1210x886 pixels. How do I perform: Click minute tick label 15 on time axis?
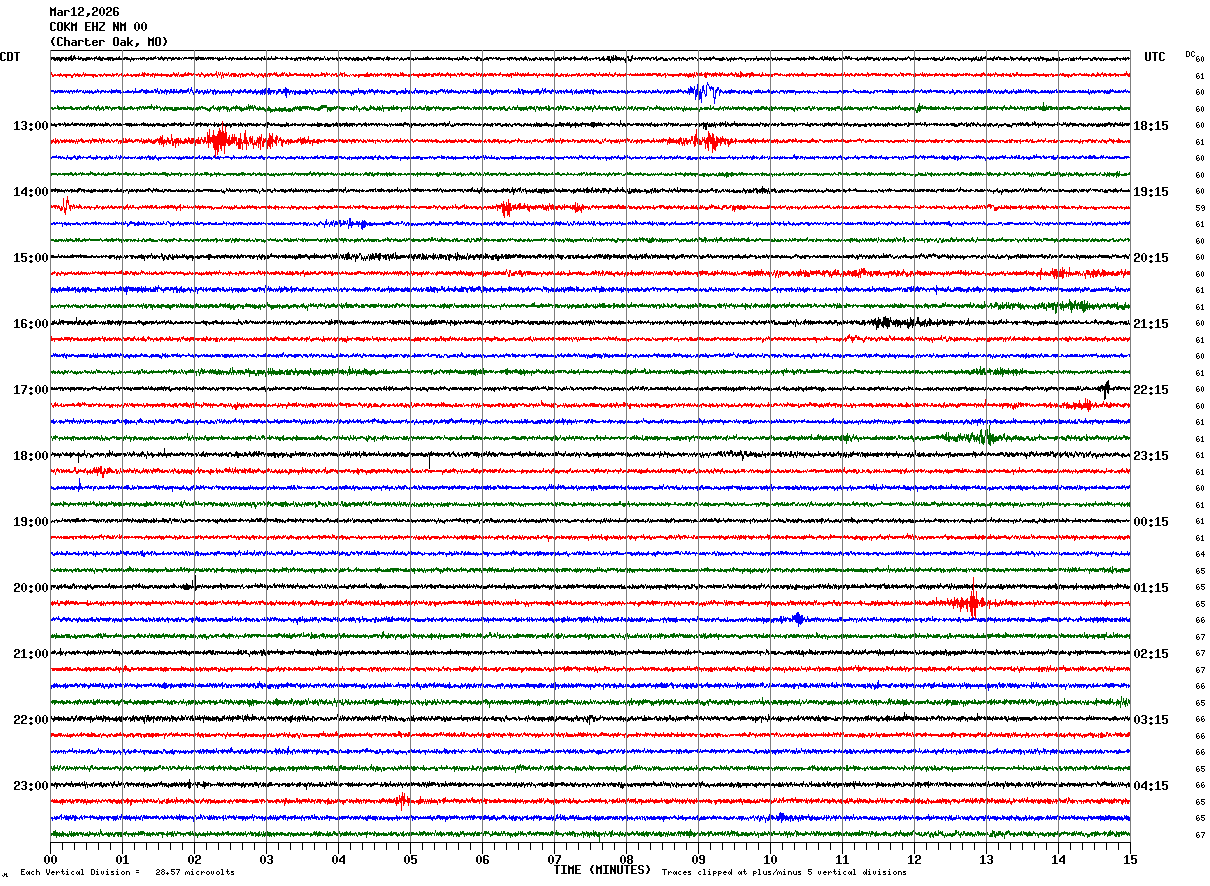tap(1130, 859)
